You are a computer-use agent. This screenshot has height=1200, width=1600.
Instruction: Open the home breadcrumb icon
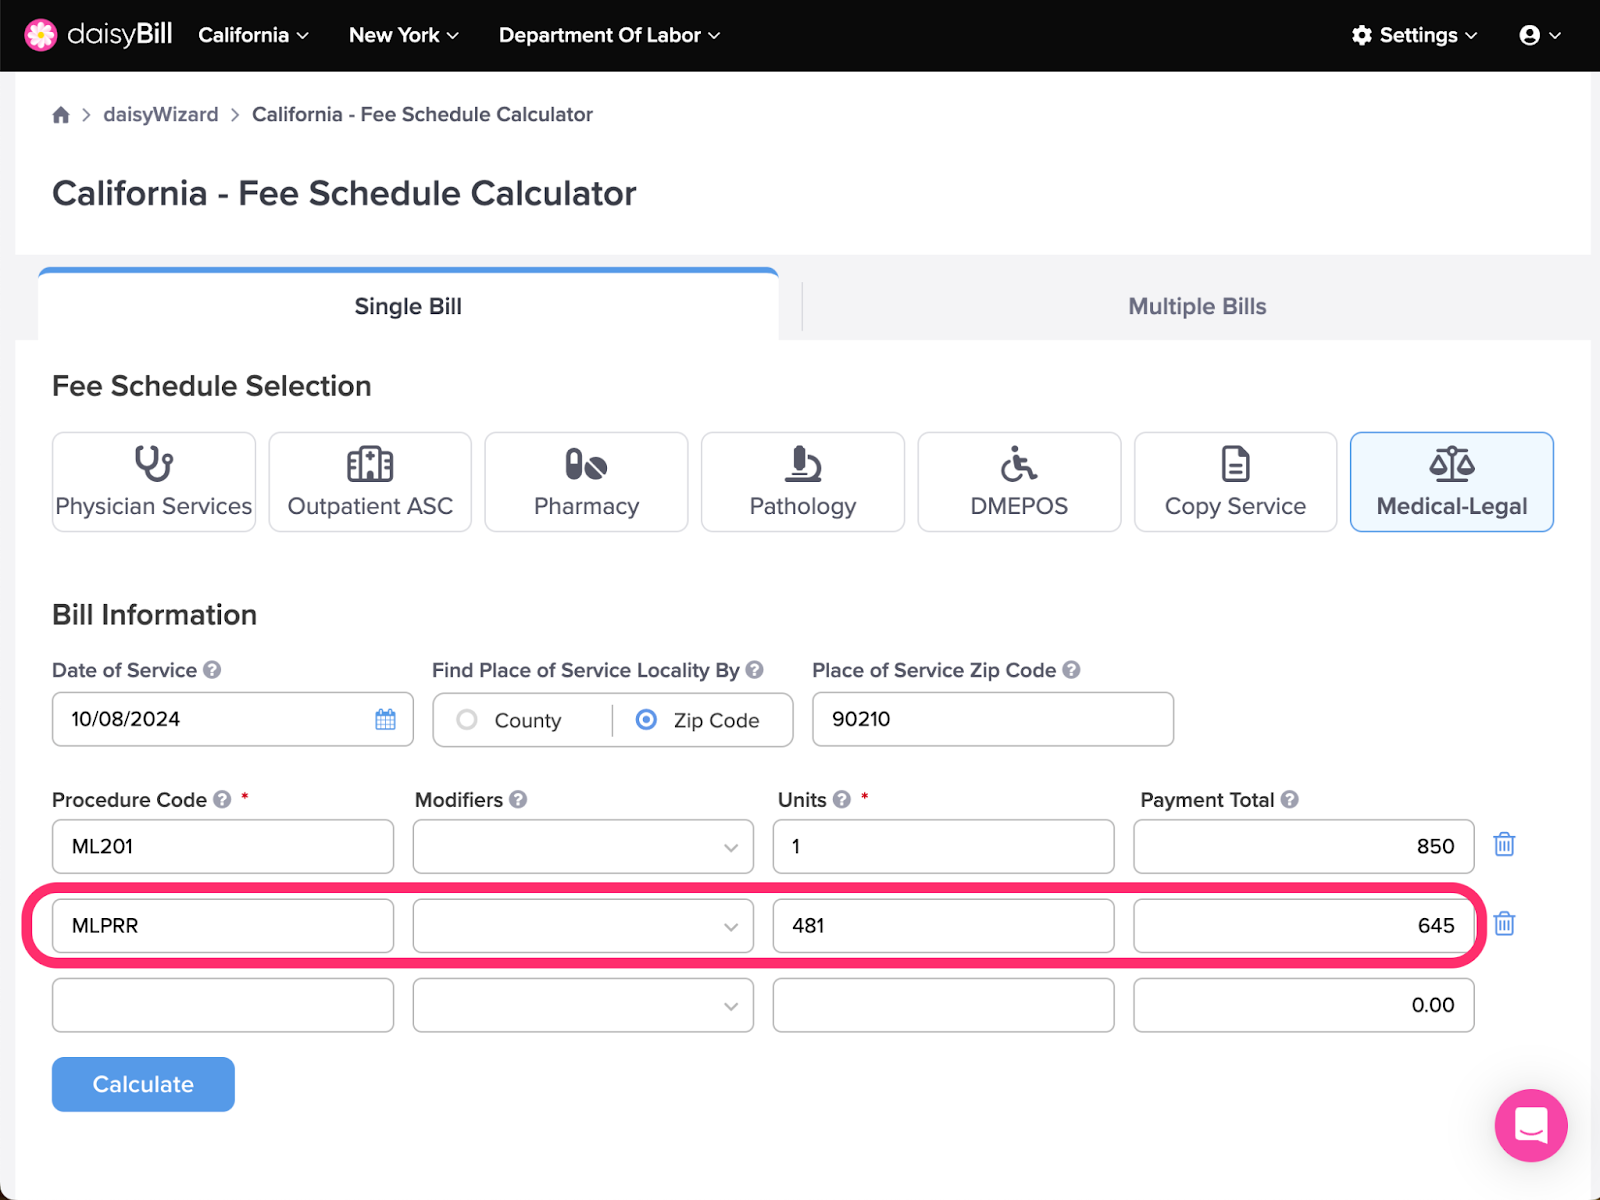pos(61,115)
